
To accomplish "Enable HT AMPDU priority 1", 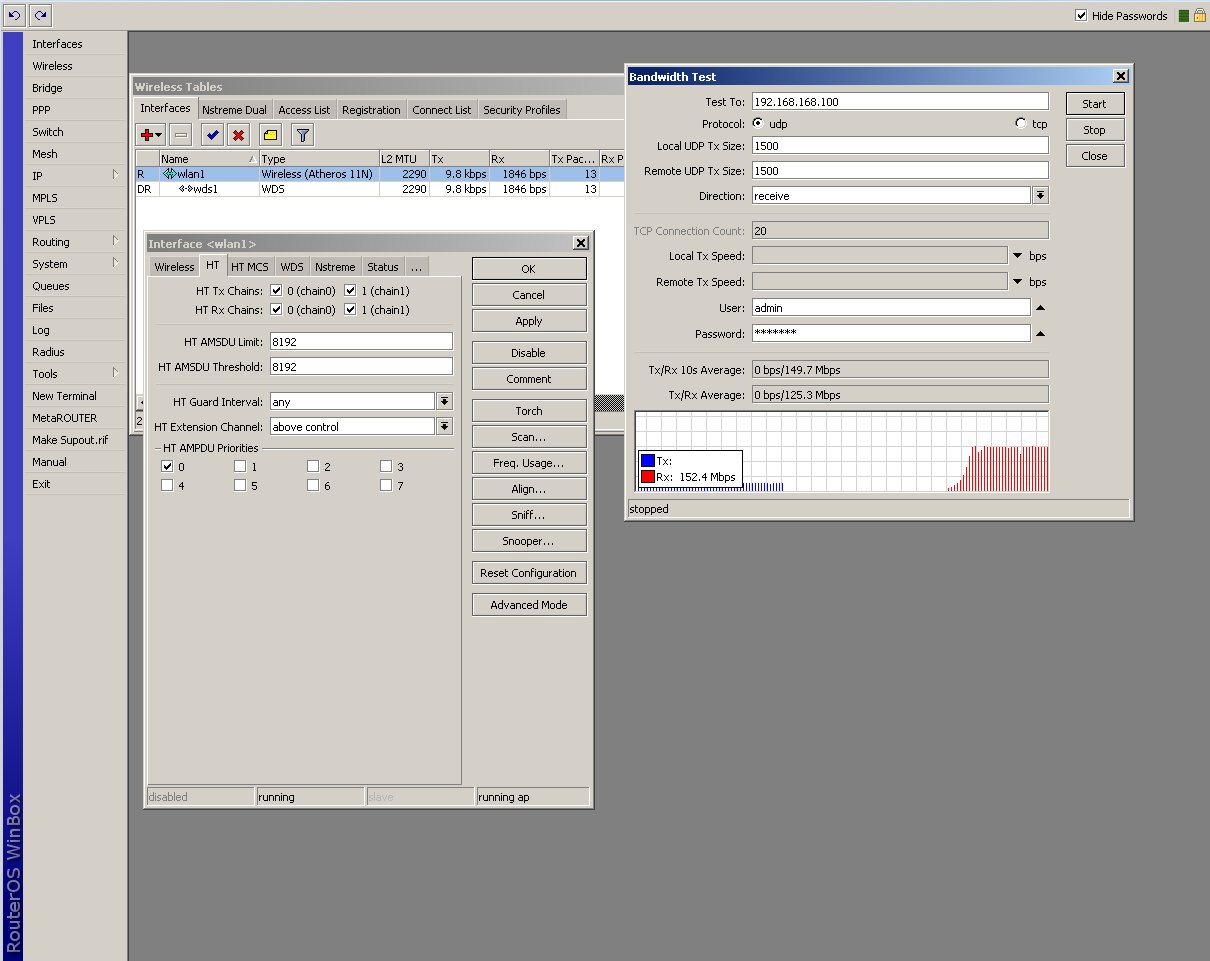I will (x=240, y=467).
